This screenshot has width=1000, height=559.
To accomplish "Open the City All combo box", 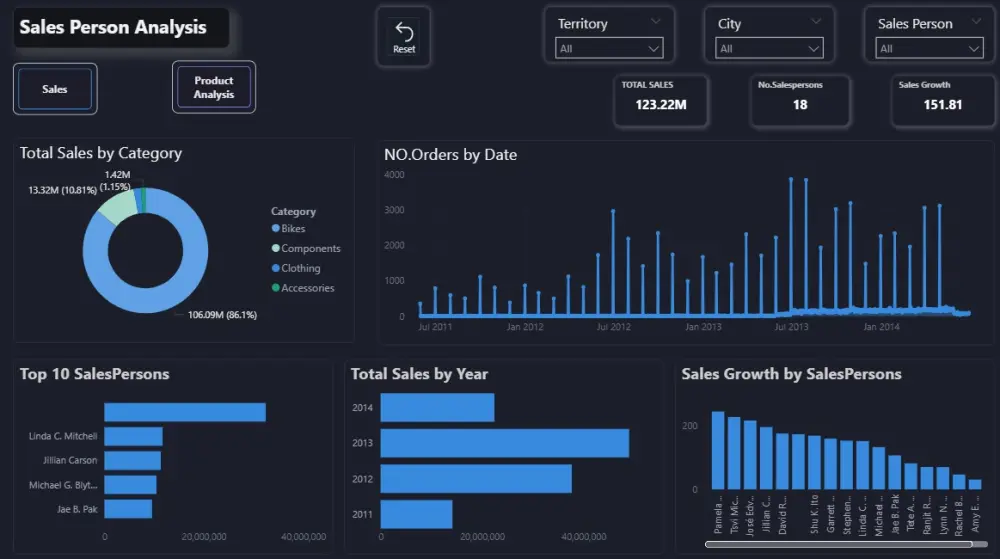I will tap(769, 48).
